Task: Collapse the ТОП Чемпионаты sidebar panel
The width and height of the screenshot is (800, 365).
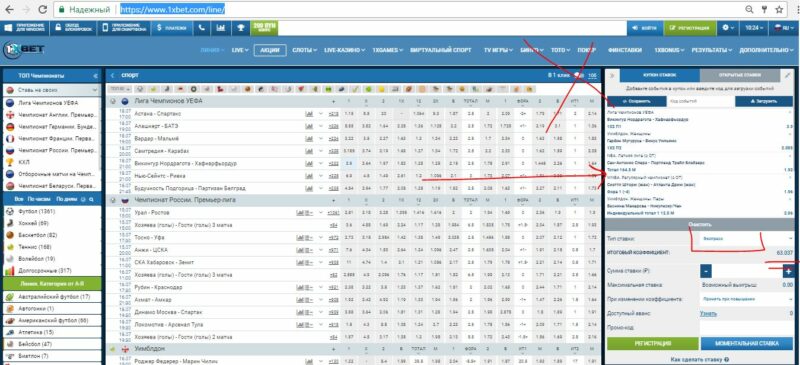Action: click(95, 76)
